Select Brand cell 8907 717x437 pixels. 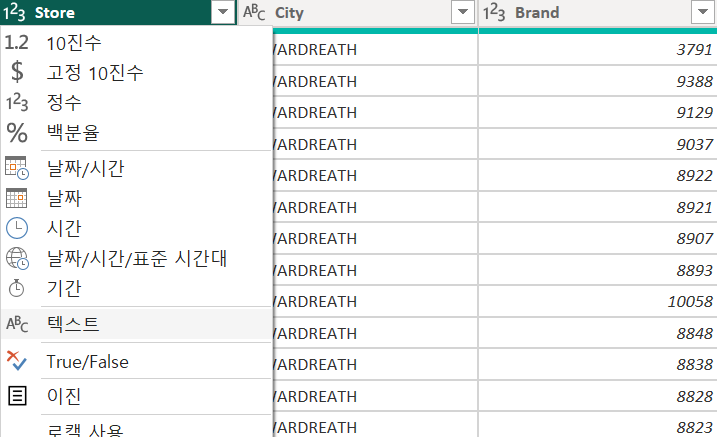[597, 239]
